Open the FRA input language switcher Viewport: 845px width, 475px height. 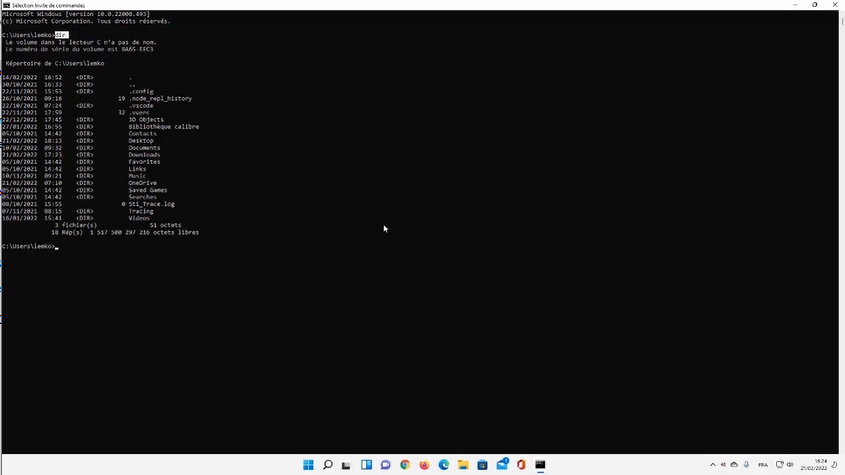coord(763,465)
